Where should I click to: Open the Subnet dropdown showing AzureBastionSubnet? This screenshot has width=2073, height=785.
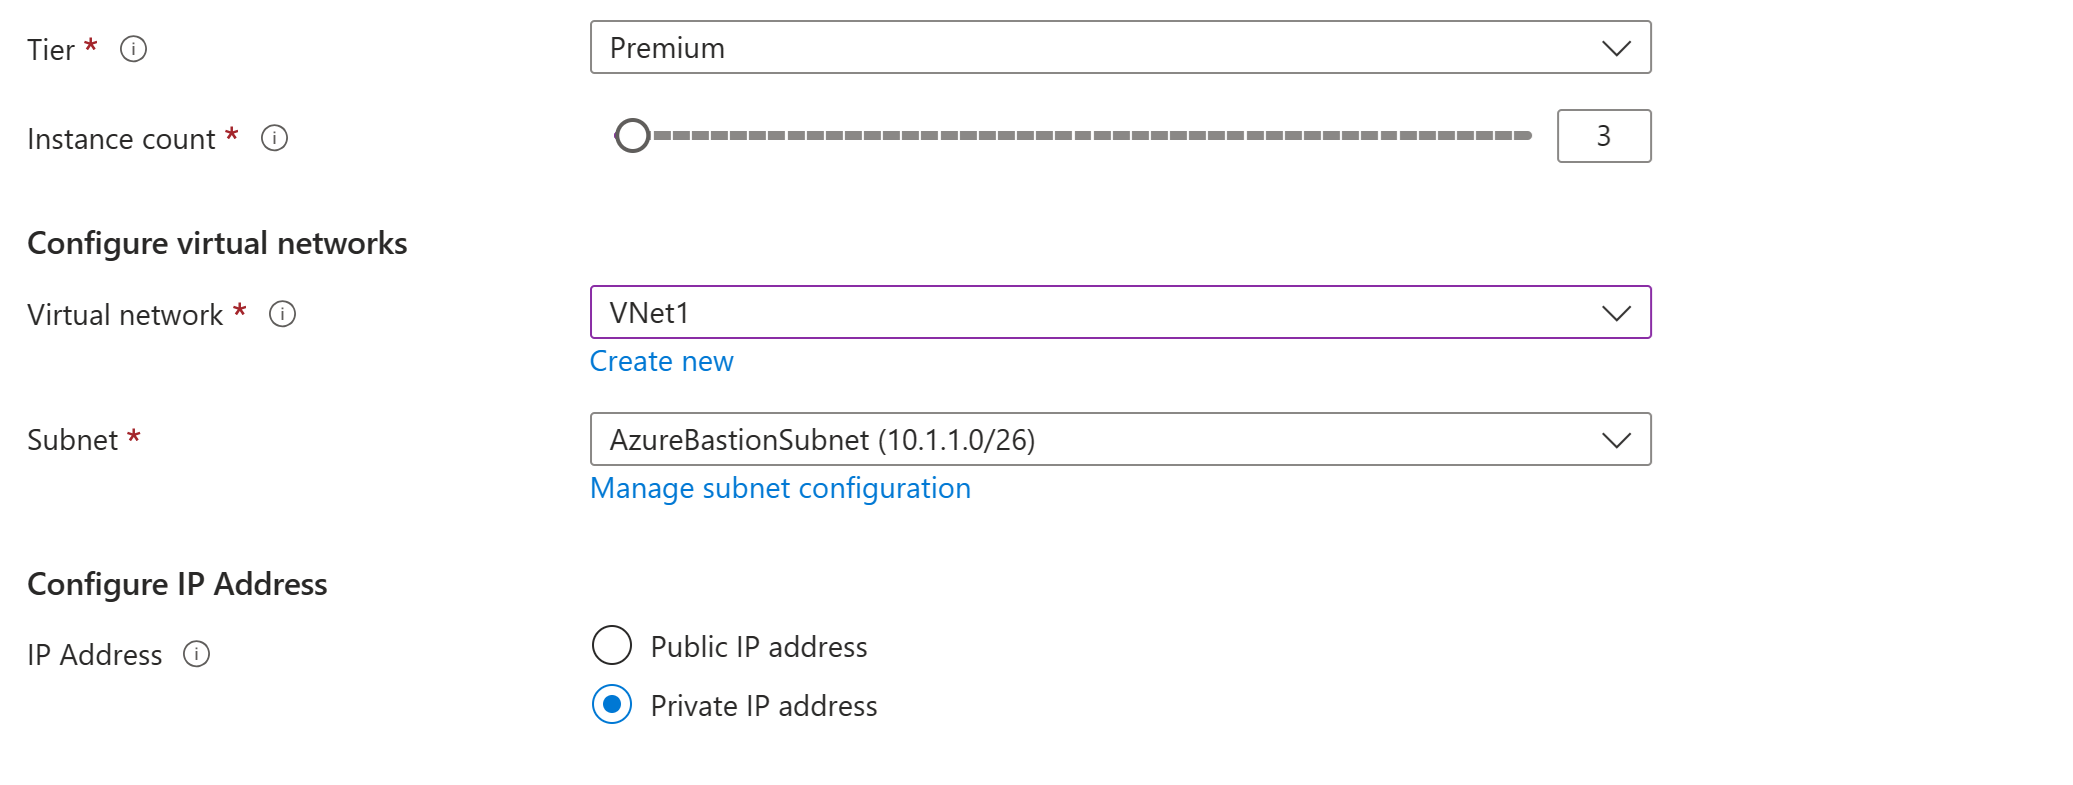pos(1100,440)
